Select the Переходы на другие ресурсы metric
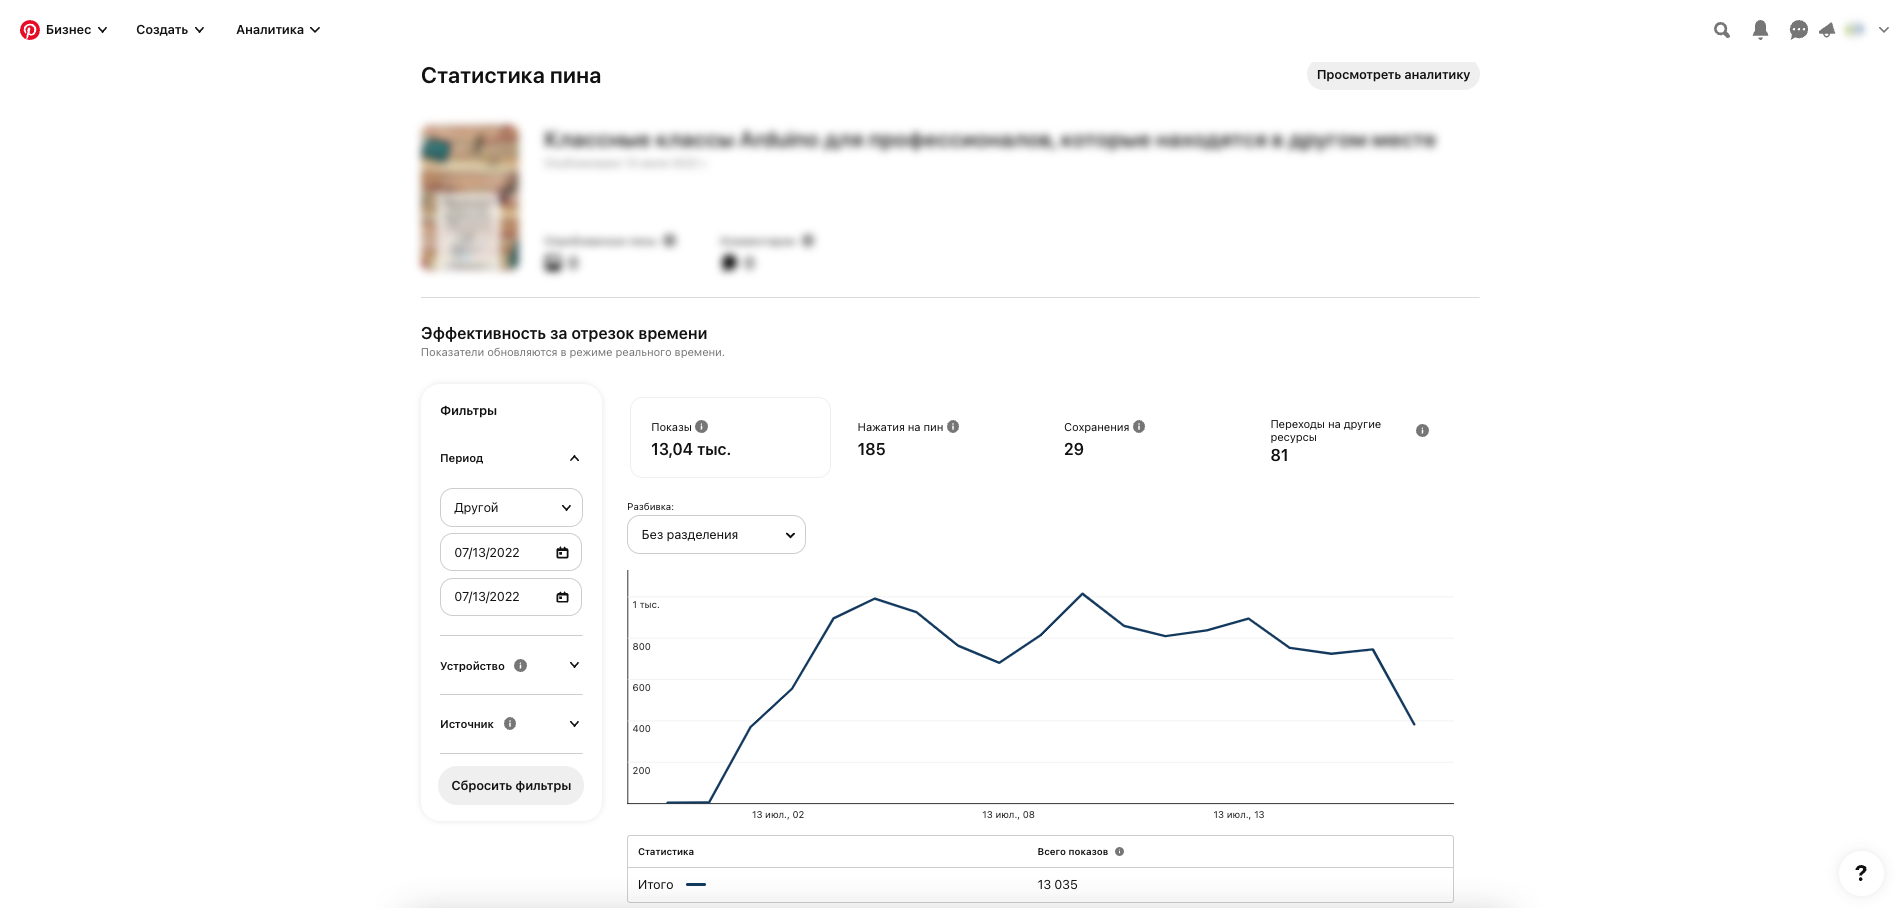1900x908 pixels. [1350, 441]
